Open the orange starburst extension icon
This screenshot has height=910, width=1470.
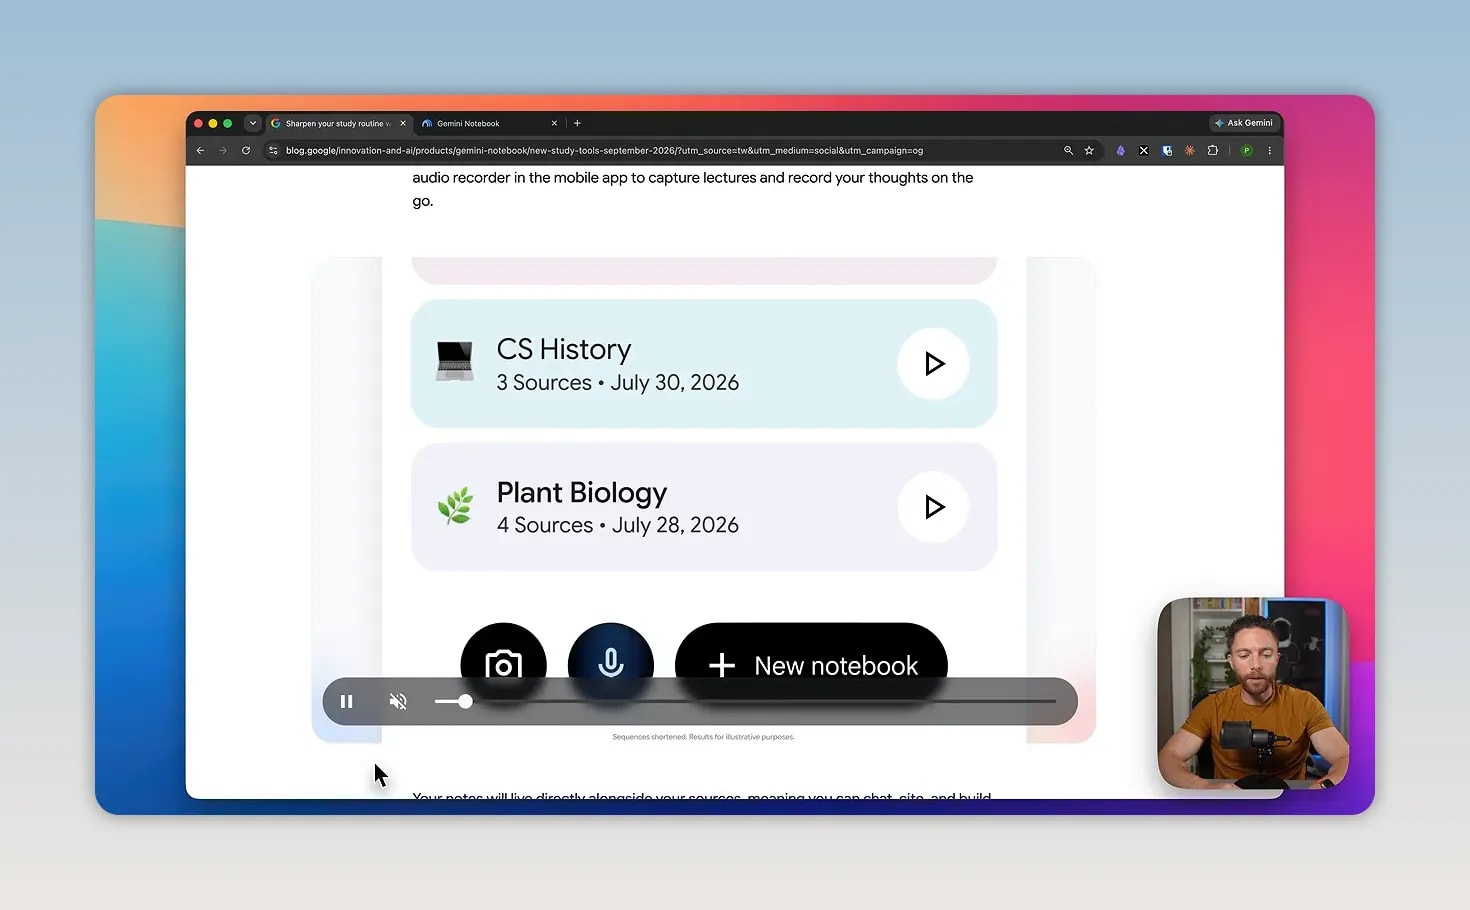coord(1190,151)
